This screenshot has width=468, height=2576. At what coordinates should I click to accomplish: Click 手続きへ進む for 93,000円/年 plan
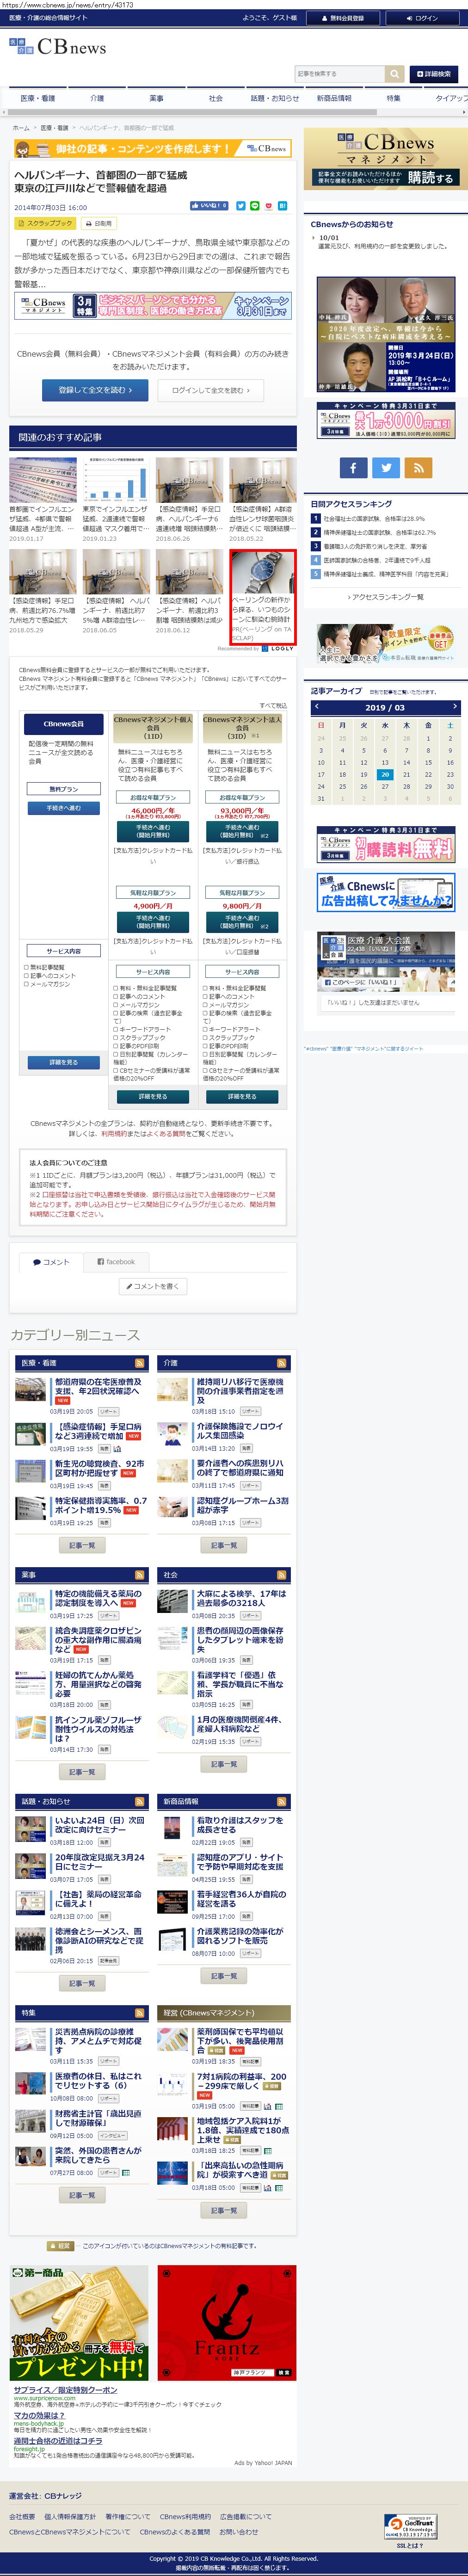pos(242,831)
